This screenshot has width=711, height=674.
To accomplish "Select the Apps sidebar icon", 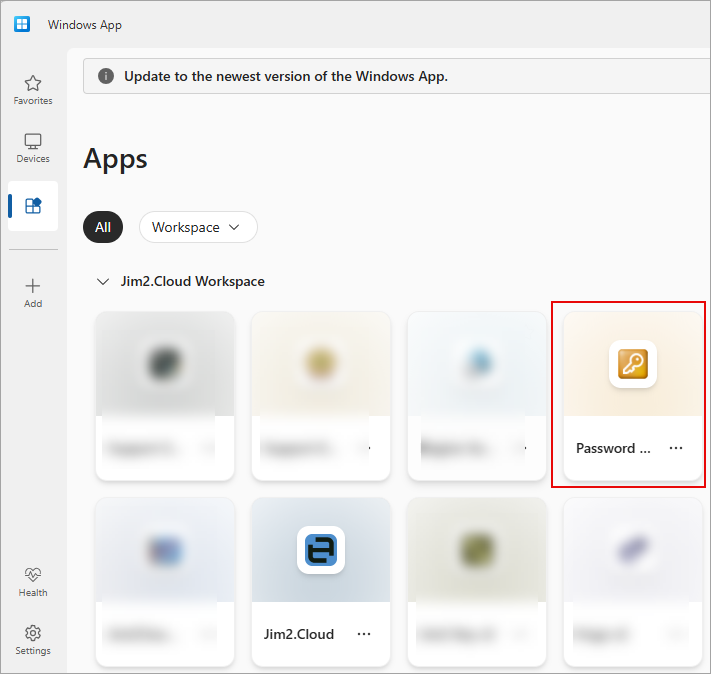I will 33,206.
